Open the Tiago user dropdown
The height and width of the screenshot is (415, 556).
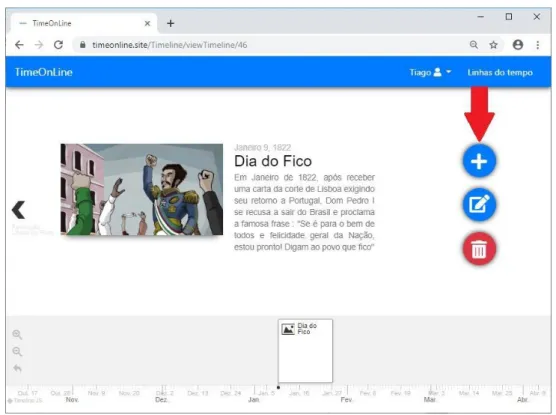click(430, 72)
